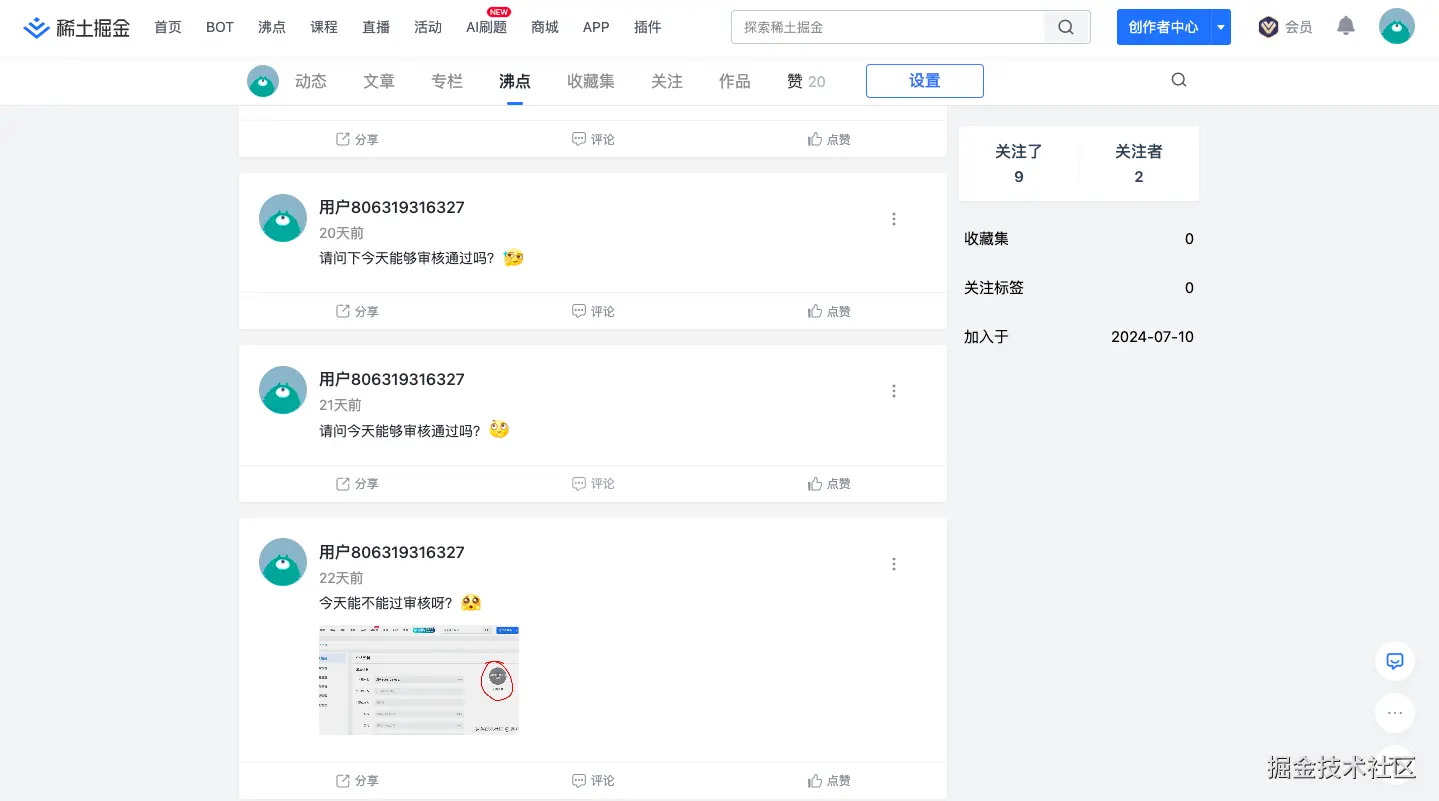Click the Juejin logo to go home
1439x801 pixels.
77,27
